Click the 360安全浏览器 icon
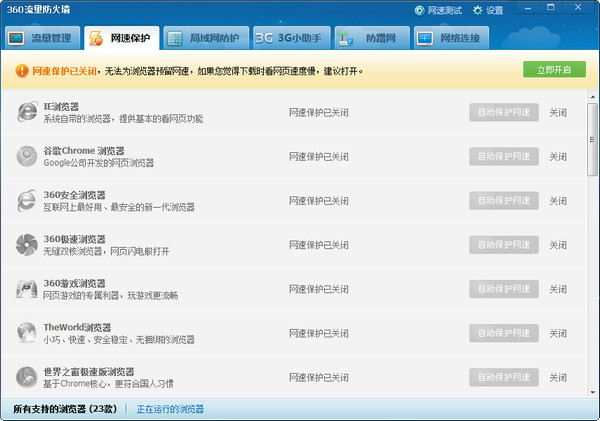 click(27, 201)
